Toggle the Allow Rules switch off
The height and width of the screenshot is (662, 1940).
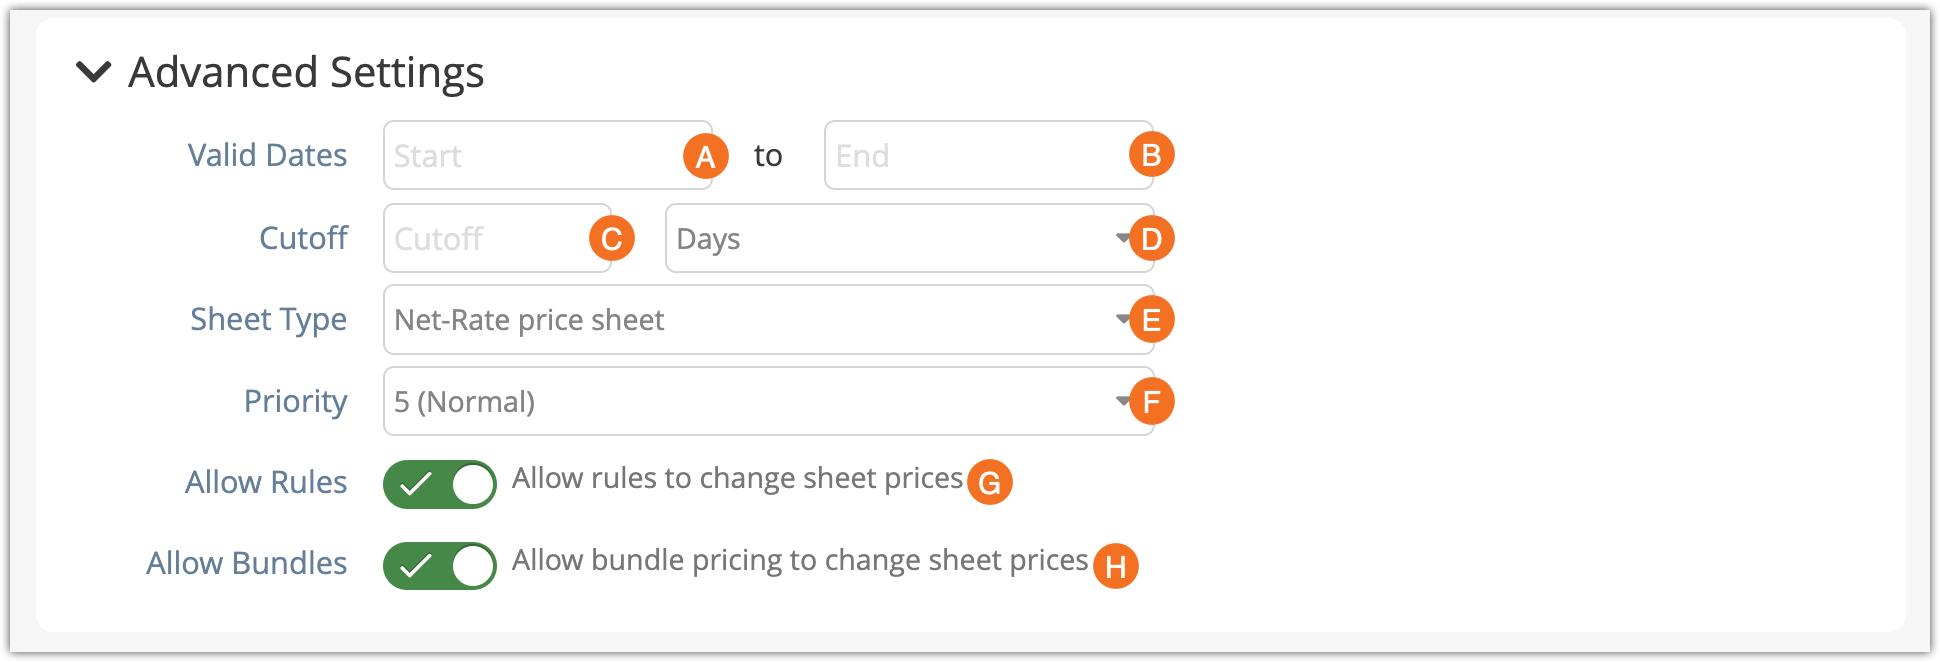[x=440, y=485]
